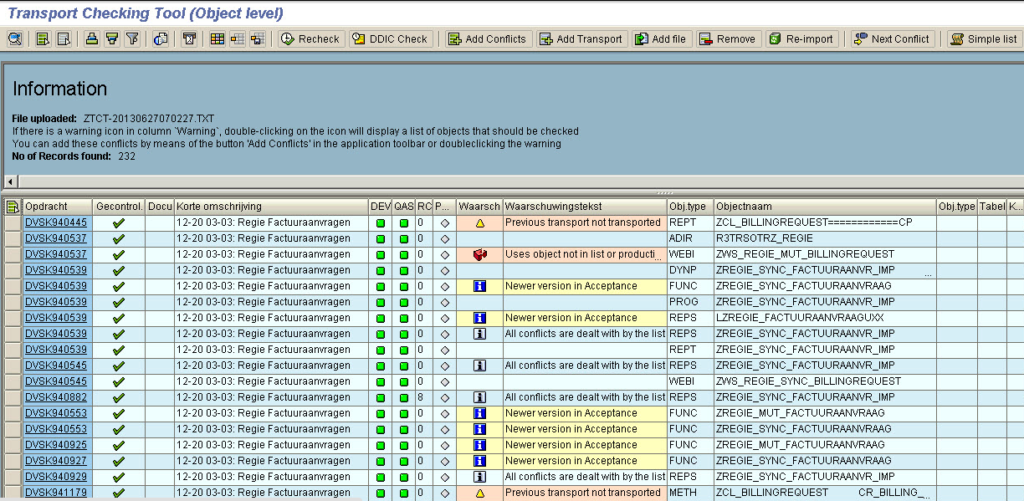Click the Recheck button
1024x501 pixels.
tap(310, 39)
